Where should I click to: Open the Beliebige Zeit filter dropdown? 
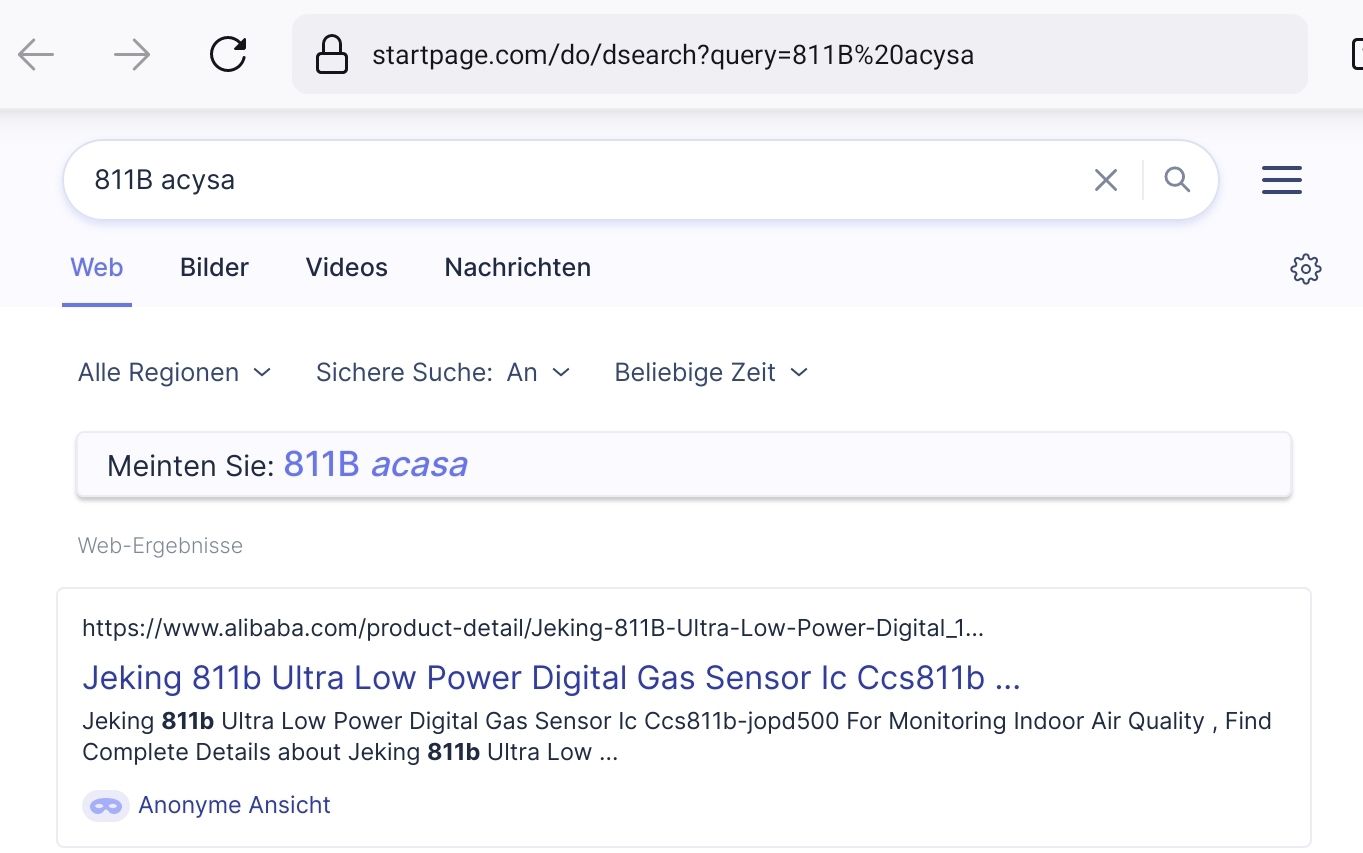point(711,373)
